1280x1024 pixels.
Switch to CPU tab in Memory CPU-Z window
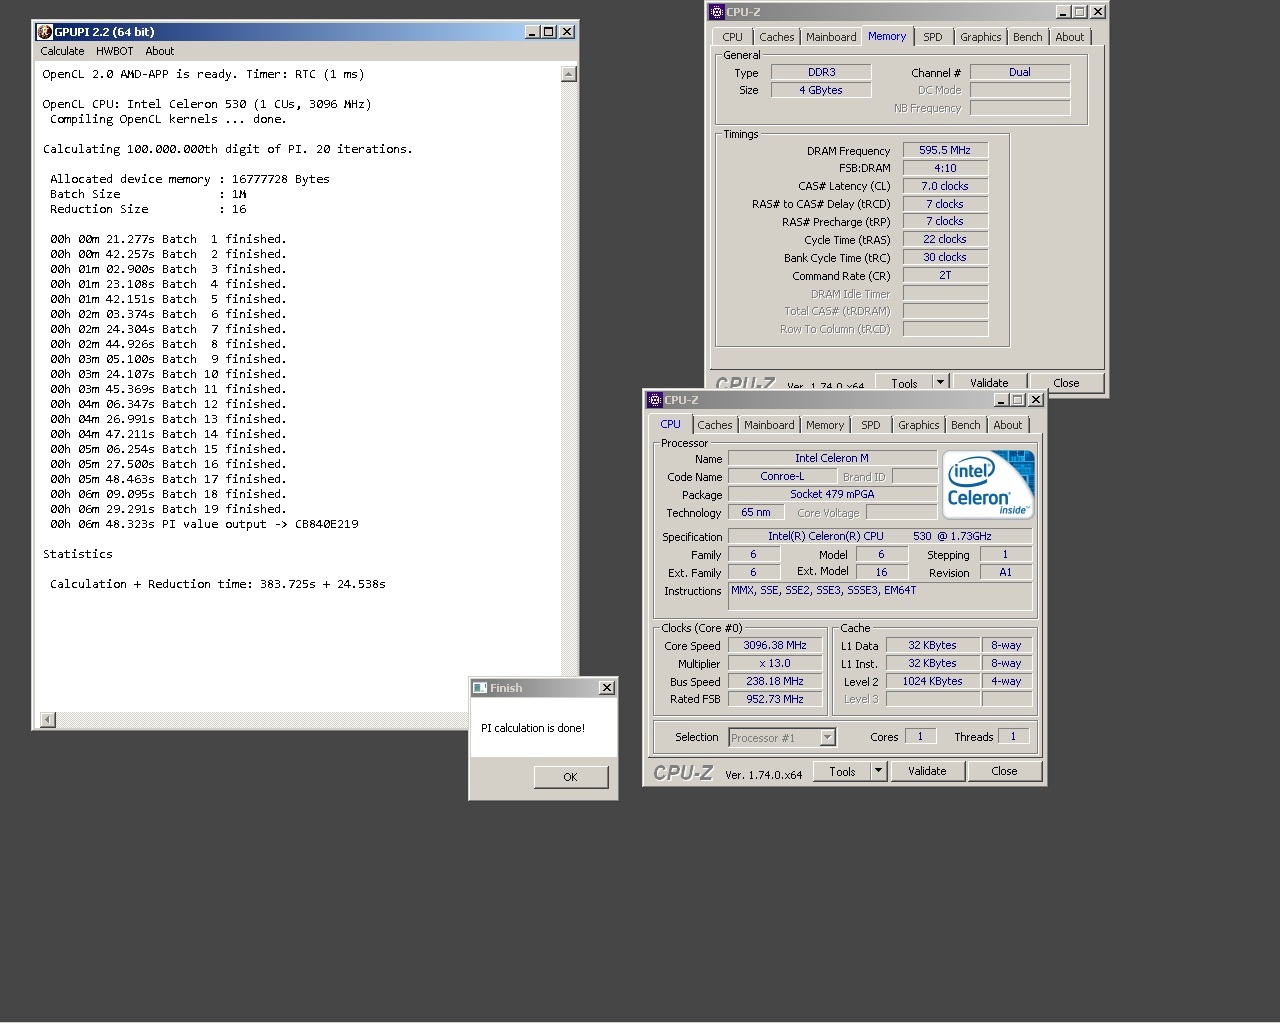point(733,37)
